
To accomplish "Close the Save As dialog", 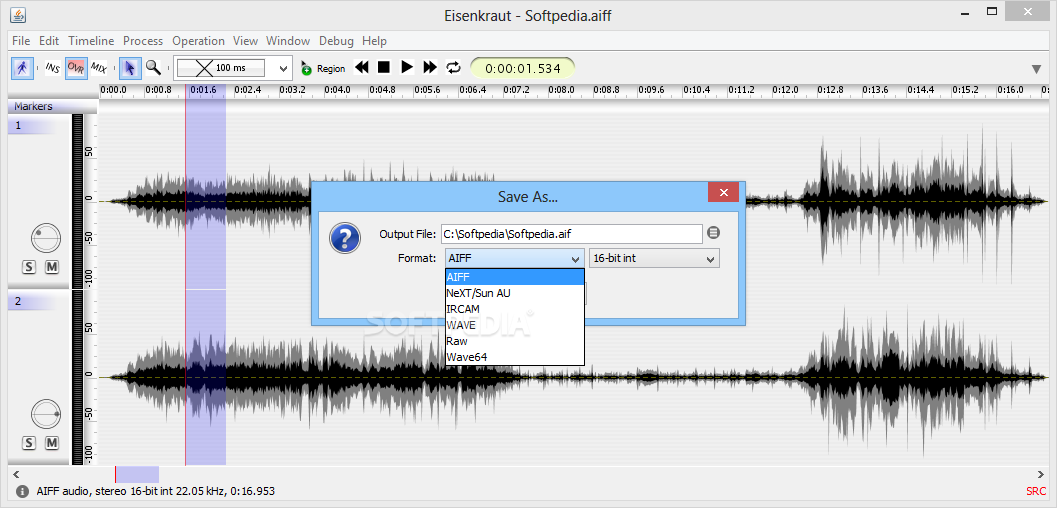I will pos(723,193).
